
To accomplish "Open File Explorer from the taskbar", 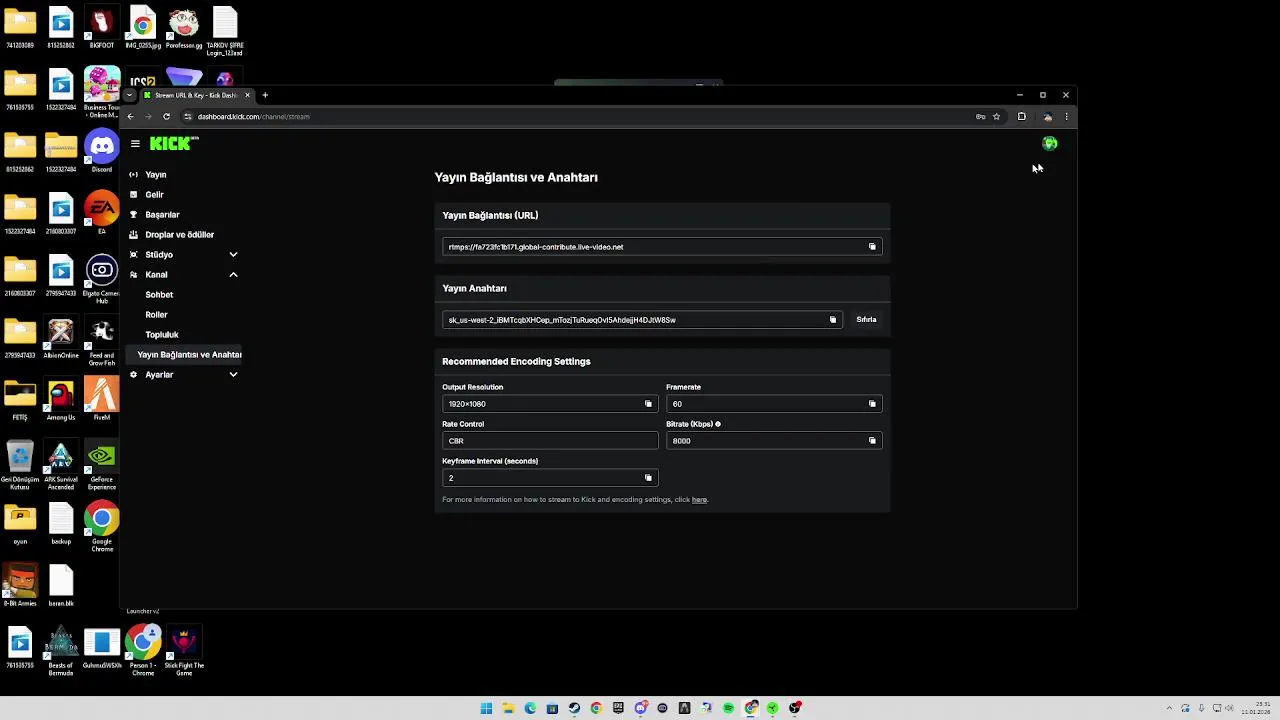I will pos(508,708).
